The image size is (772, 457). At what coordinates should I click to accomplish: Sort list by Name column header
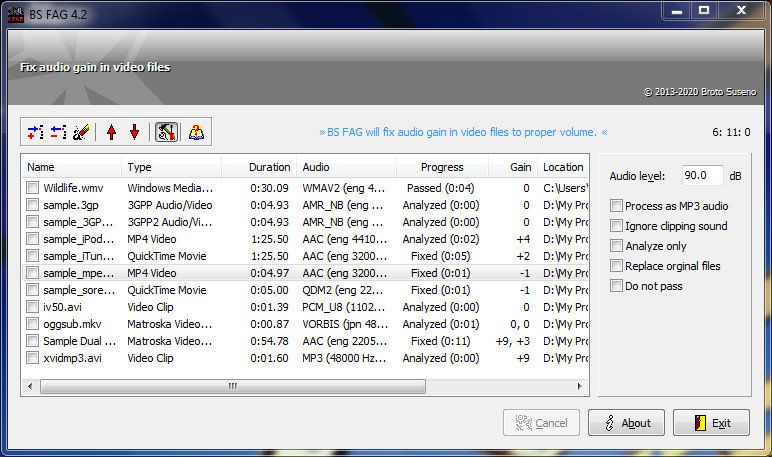pos(72,167)
